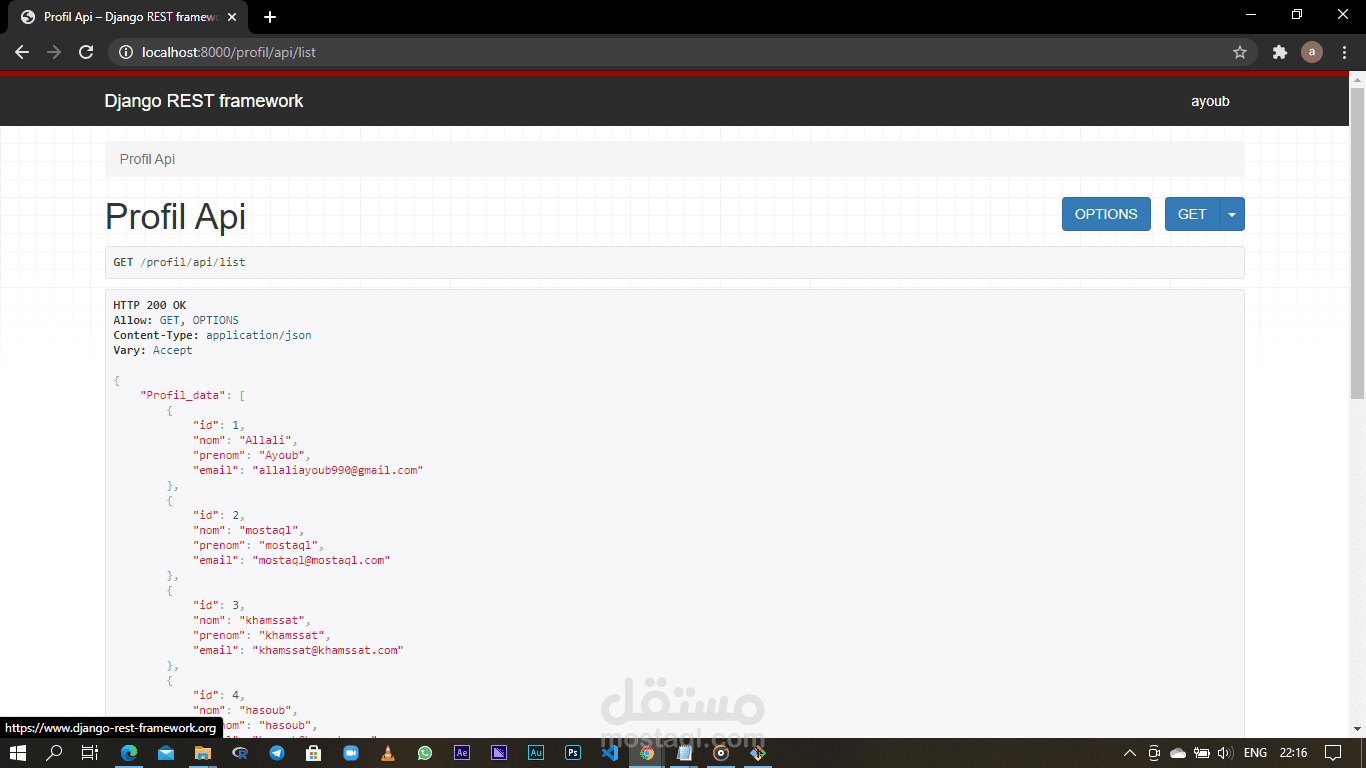This screenshot has width=1366, height=768.
Task: Open File Explorer from the taskbar
Action: [x=203, y=753]
